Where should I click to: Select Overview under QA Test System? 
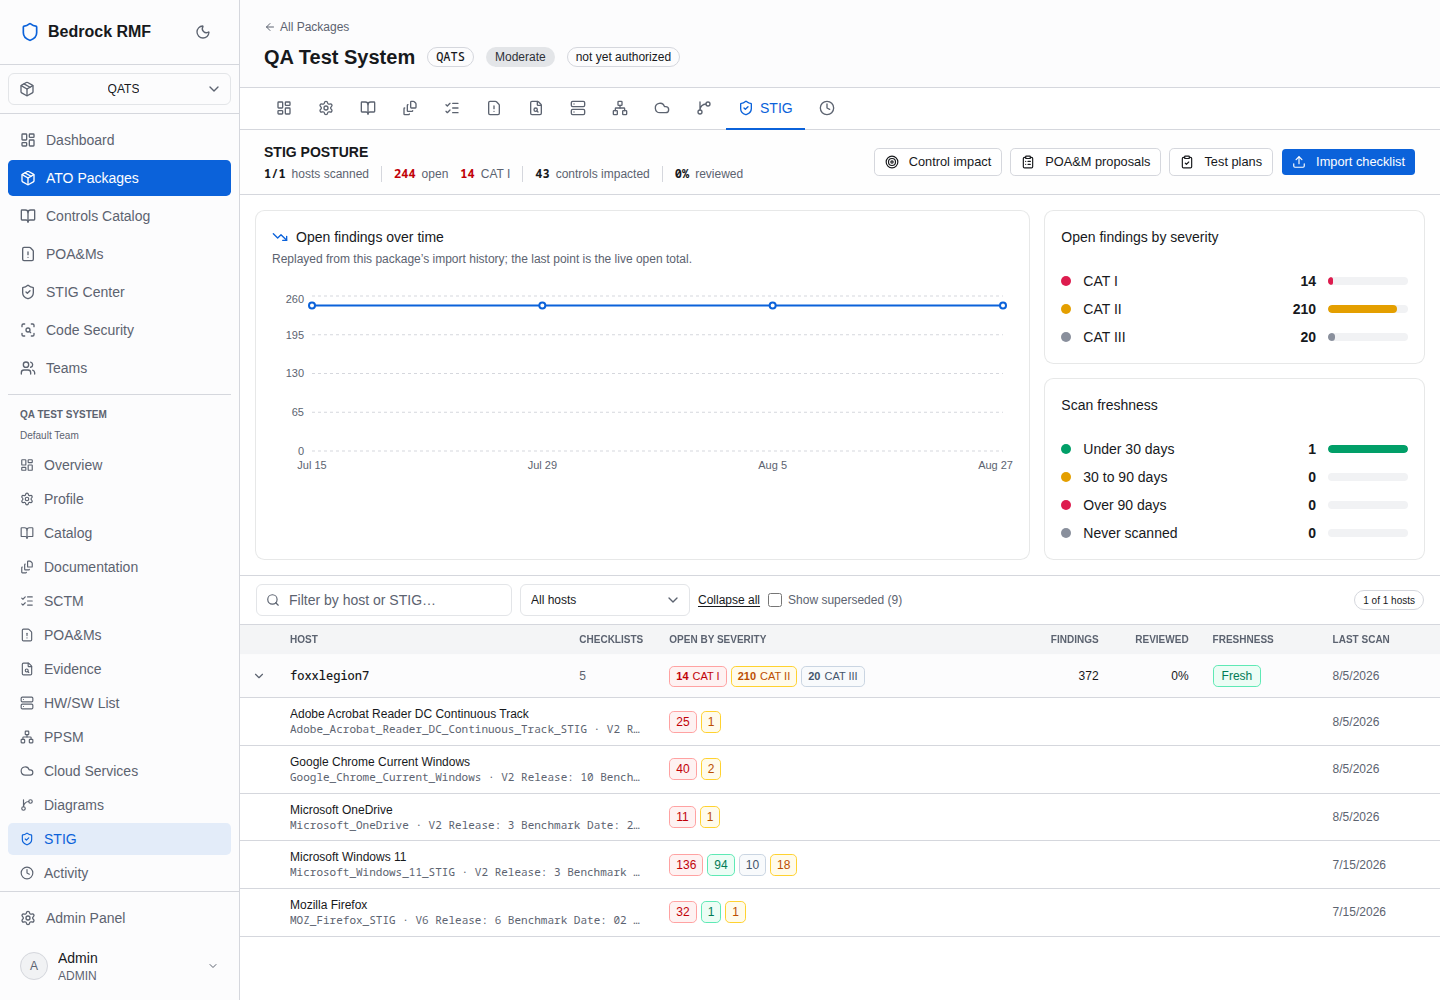tap(120, 465)
